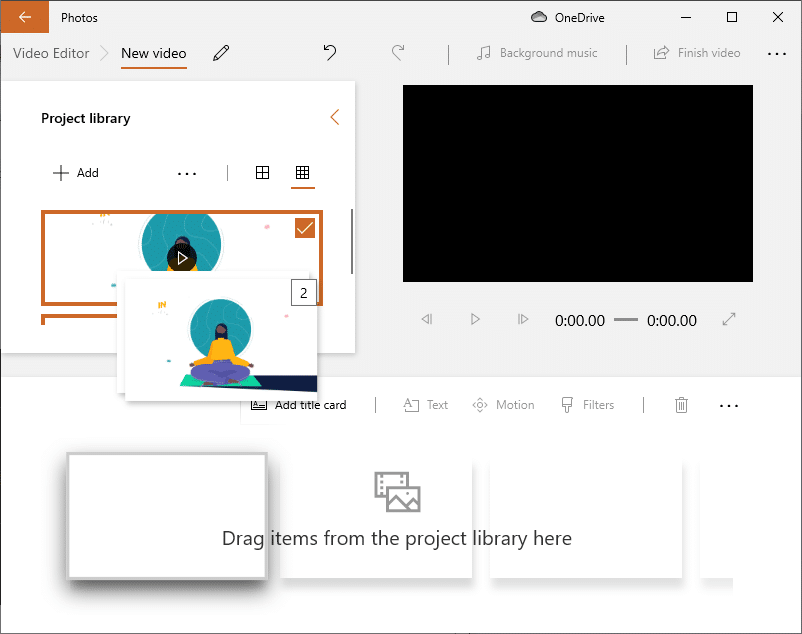
Task: Click the Photos app title
Action: tap(79, 17)
